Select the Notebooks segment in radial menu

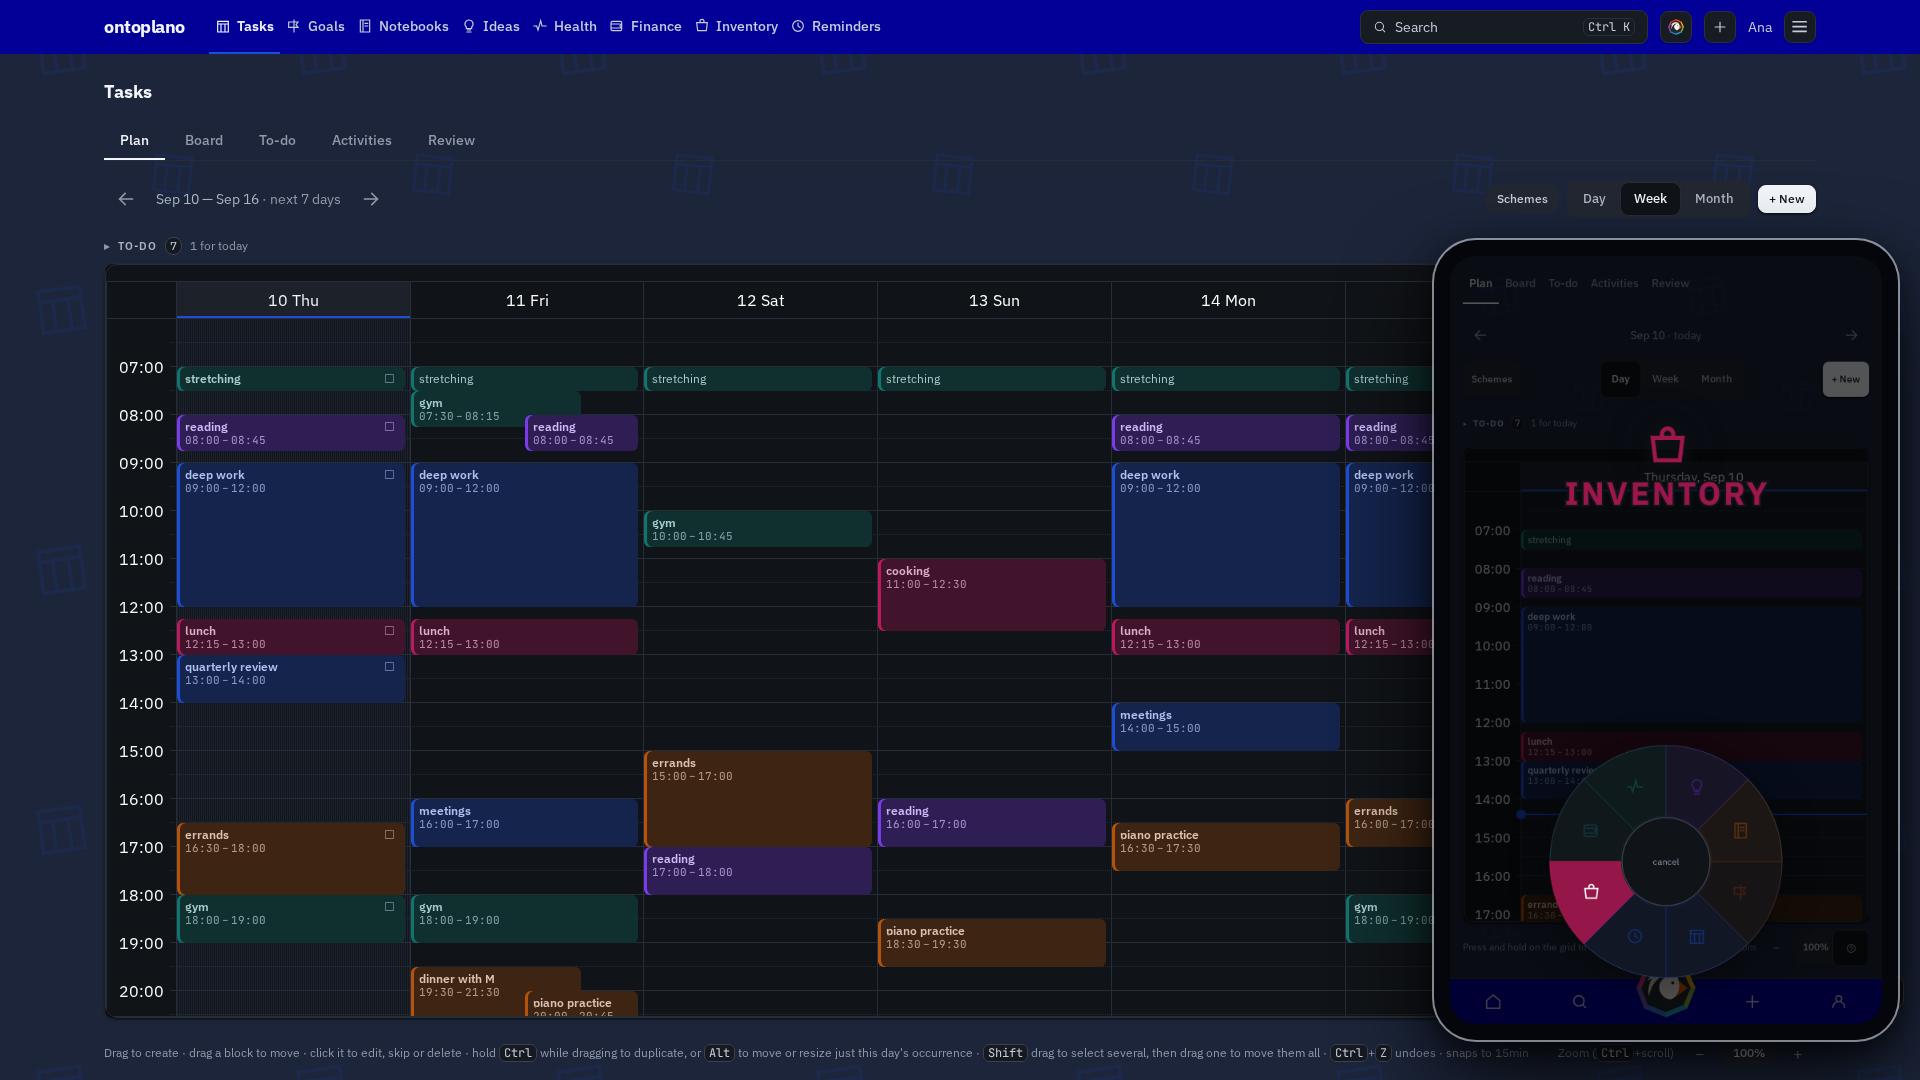tap(1741, 830)
